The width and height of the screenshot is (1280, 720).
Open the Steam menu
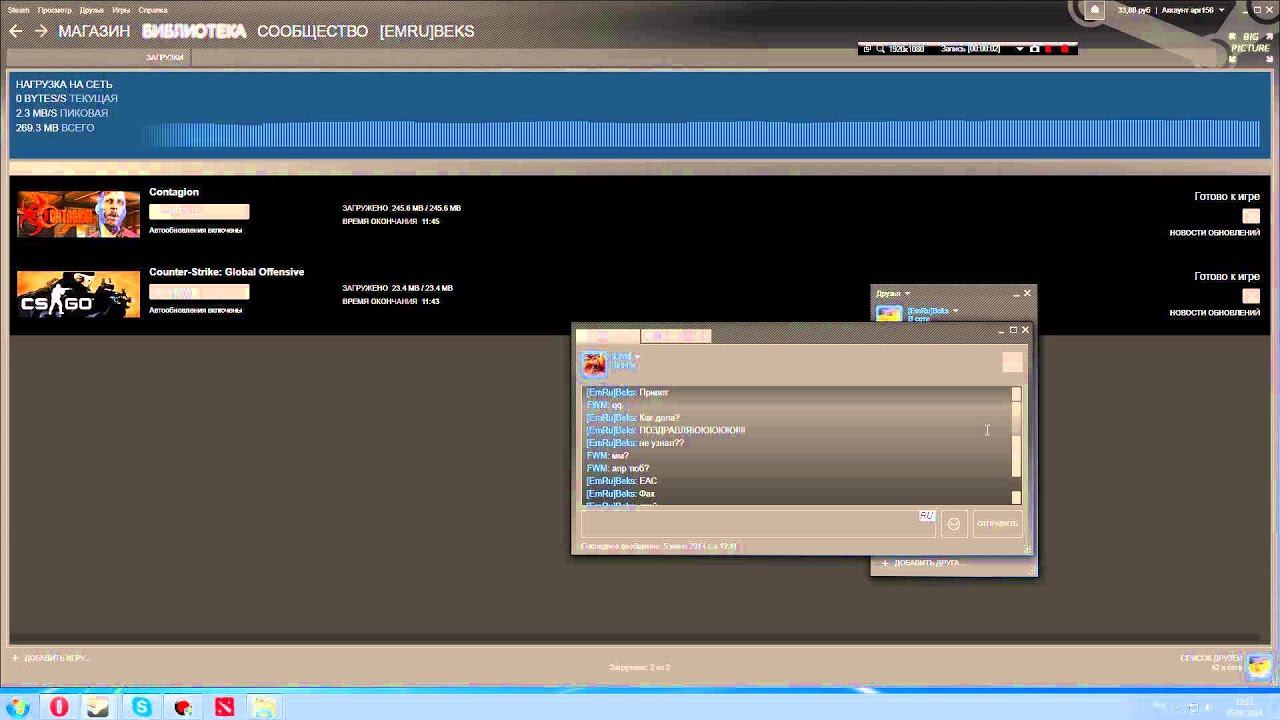coord(18,10)
